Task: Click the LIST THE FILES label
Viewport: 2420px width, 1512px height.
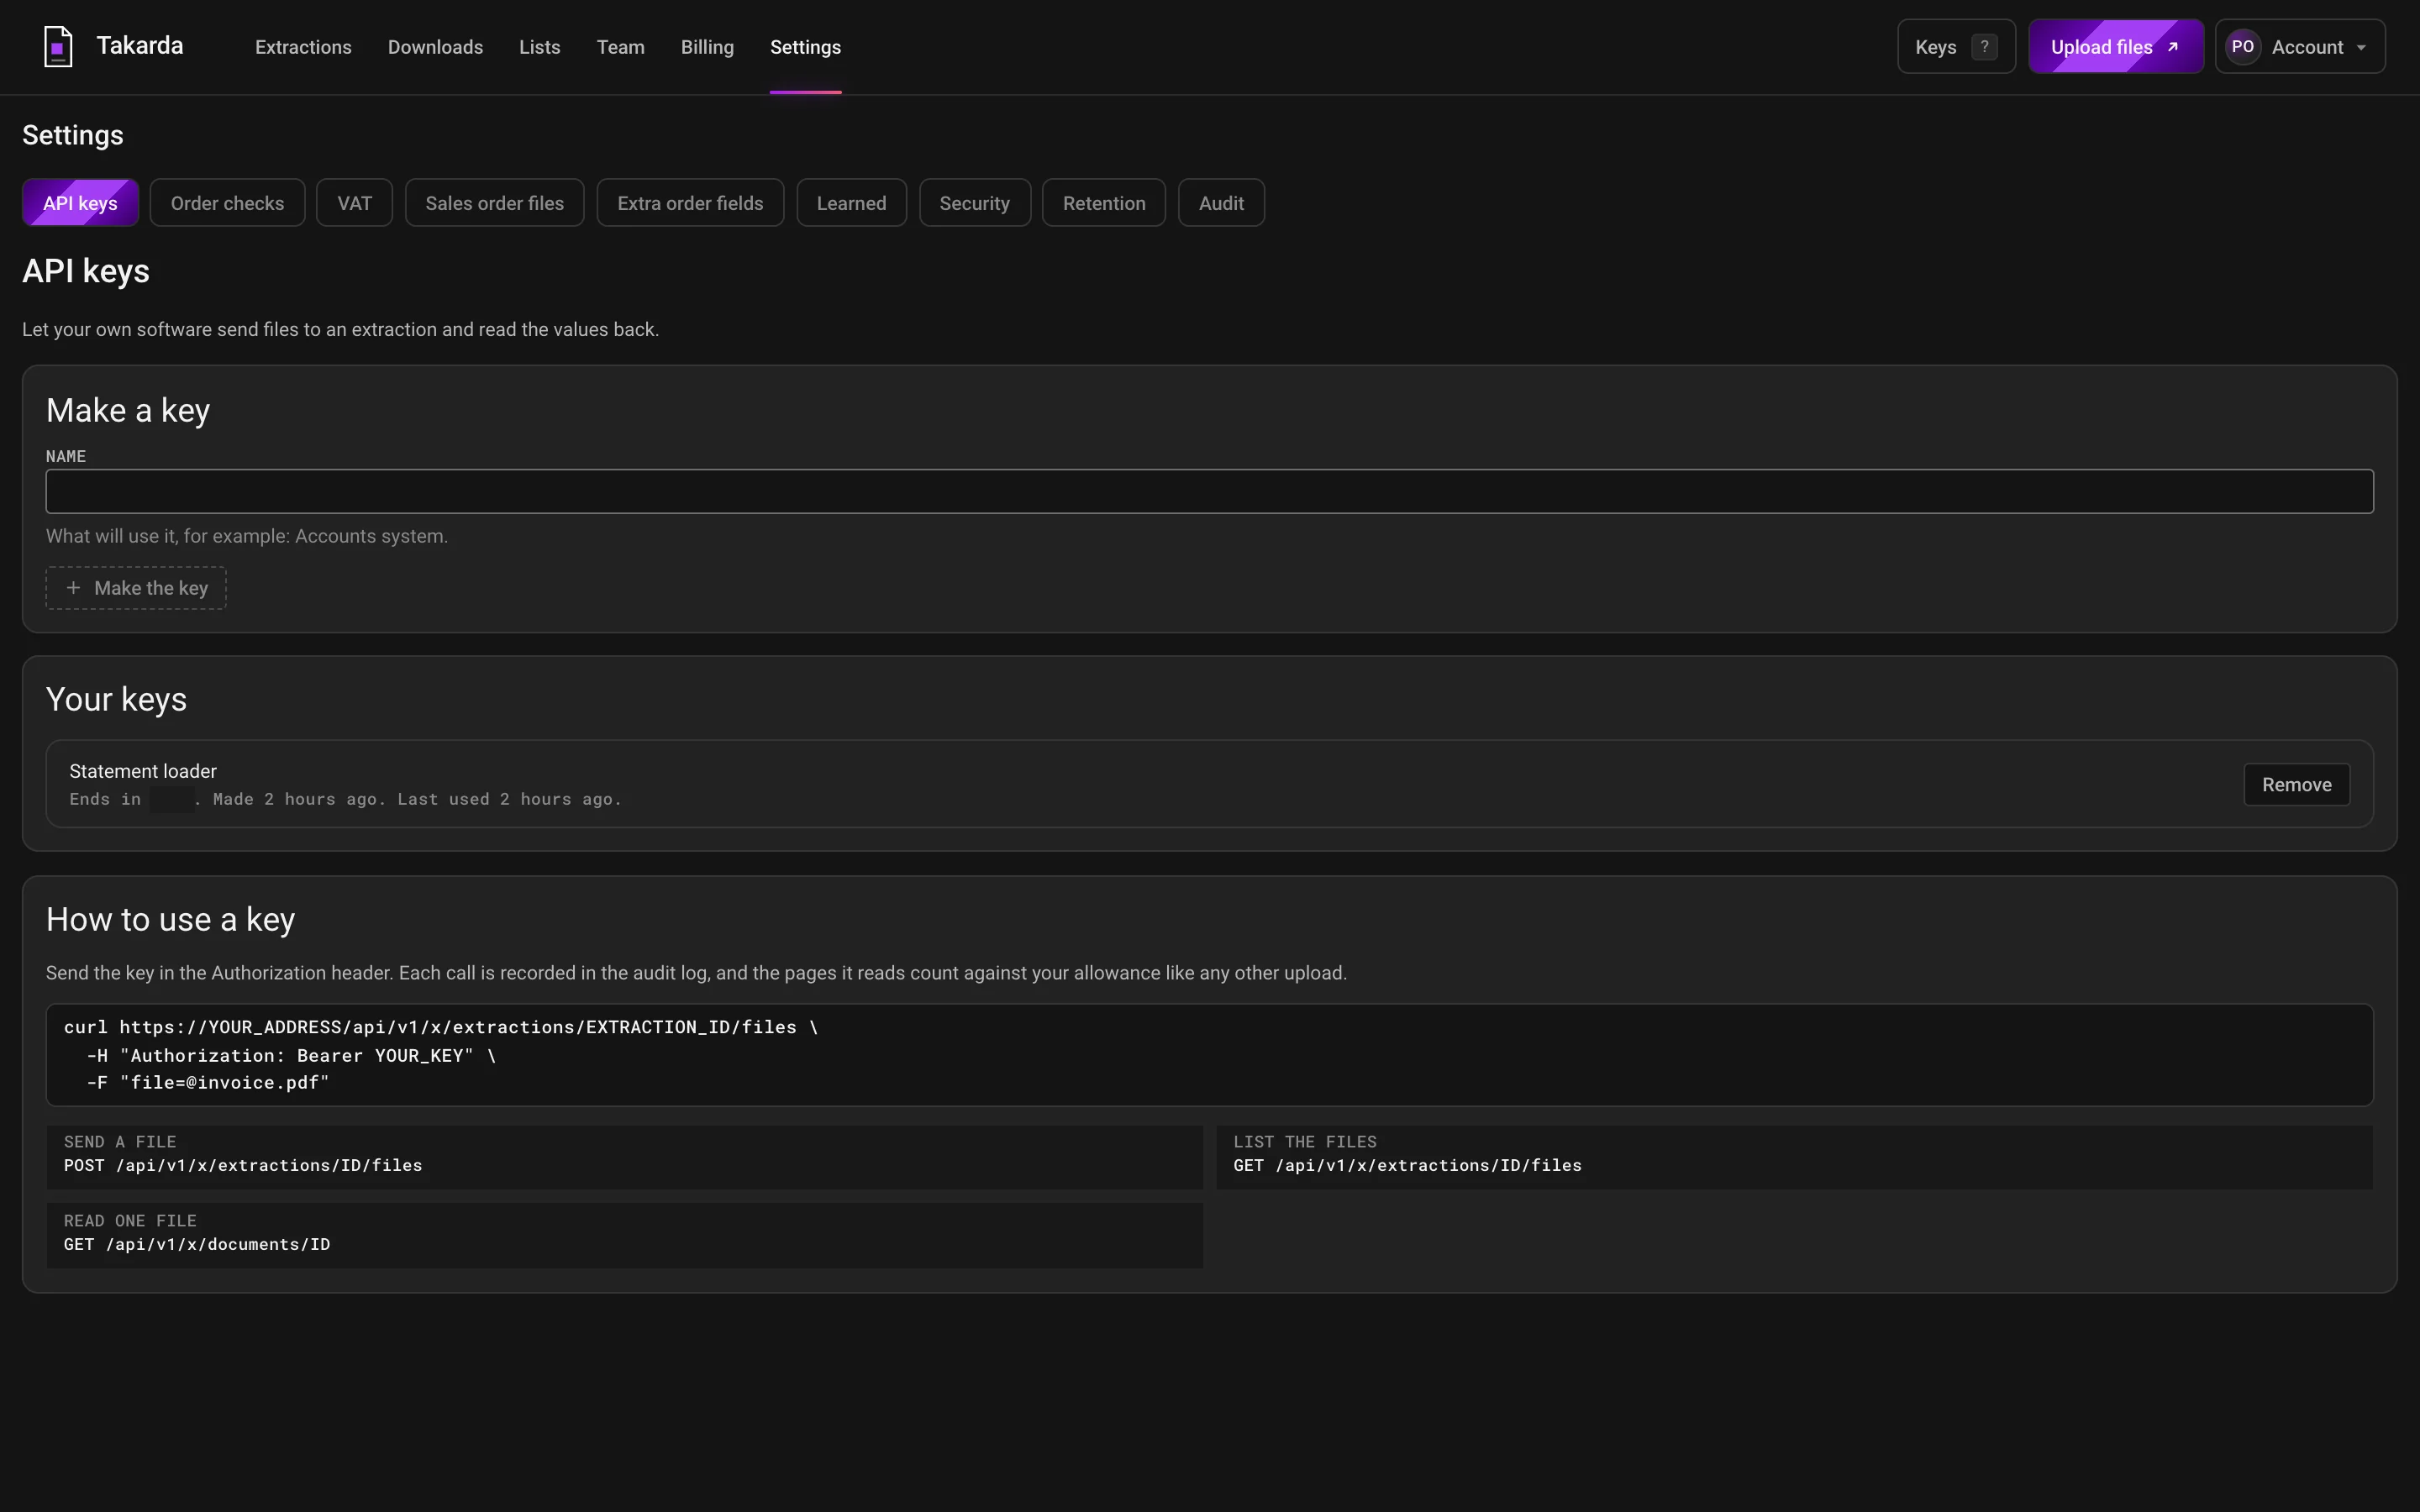Action: (1305, 1142)
